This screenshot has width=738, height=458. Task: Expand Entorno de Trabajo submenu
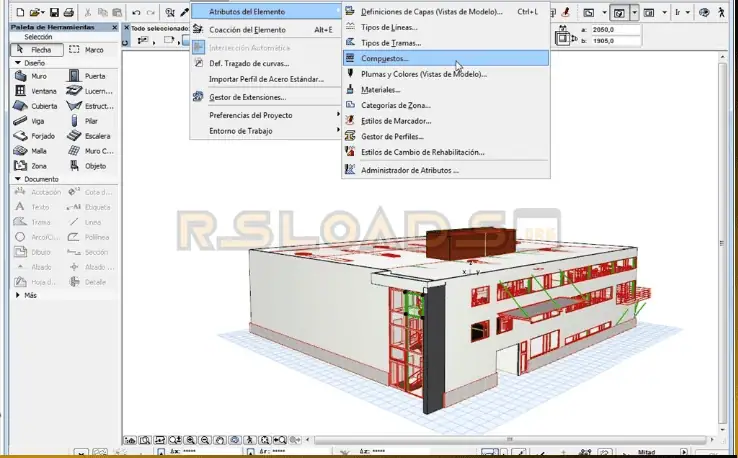(x=266, y=131)
